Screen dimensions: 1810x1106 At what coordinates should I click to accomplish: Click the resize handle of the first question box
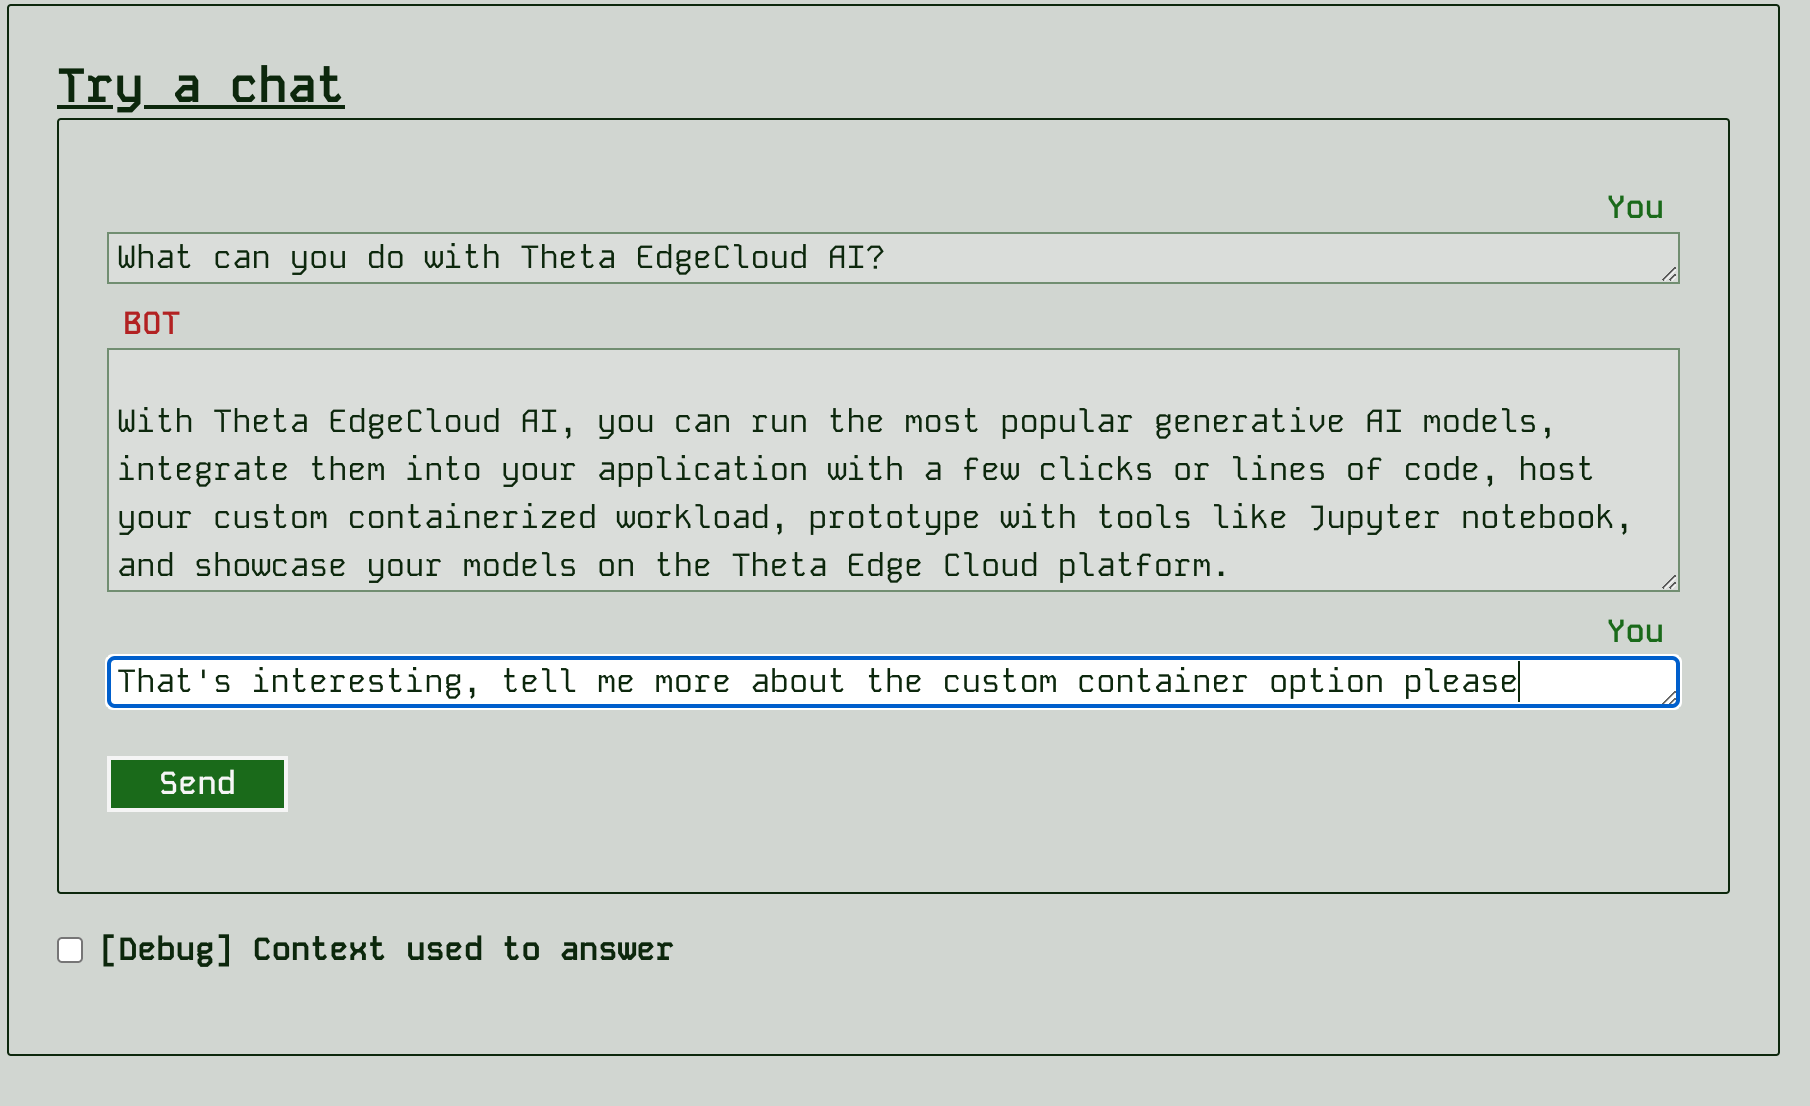click(1669, 274)
